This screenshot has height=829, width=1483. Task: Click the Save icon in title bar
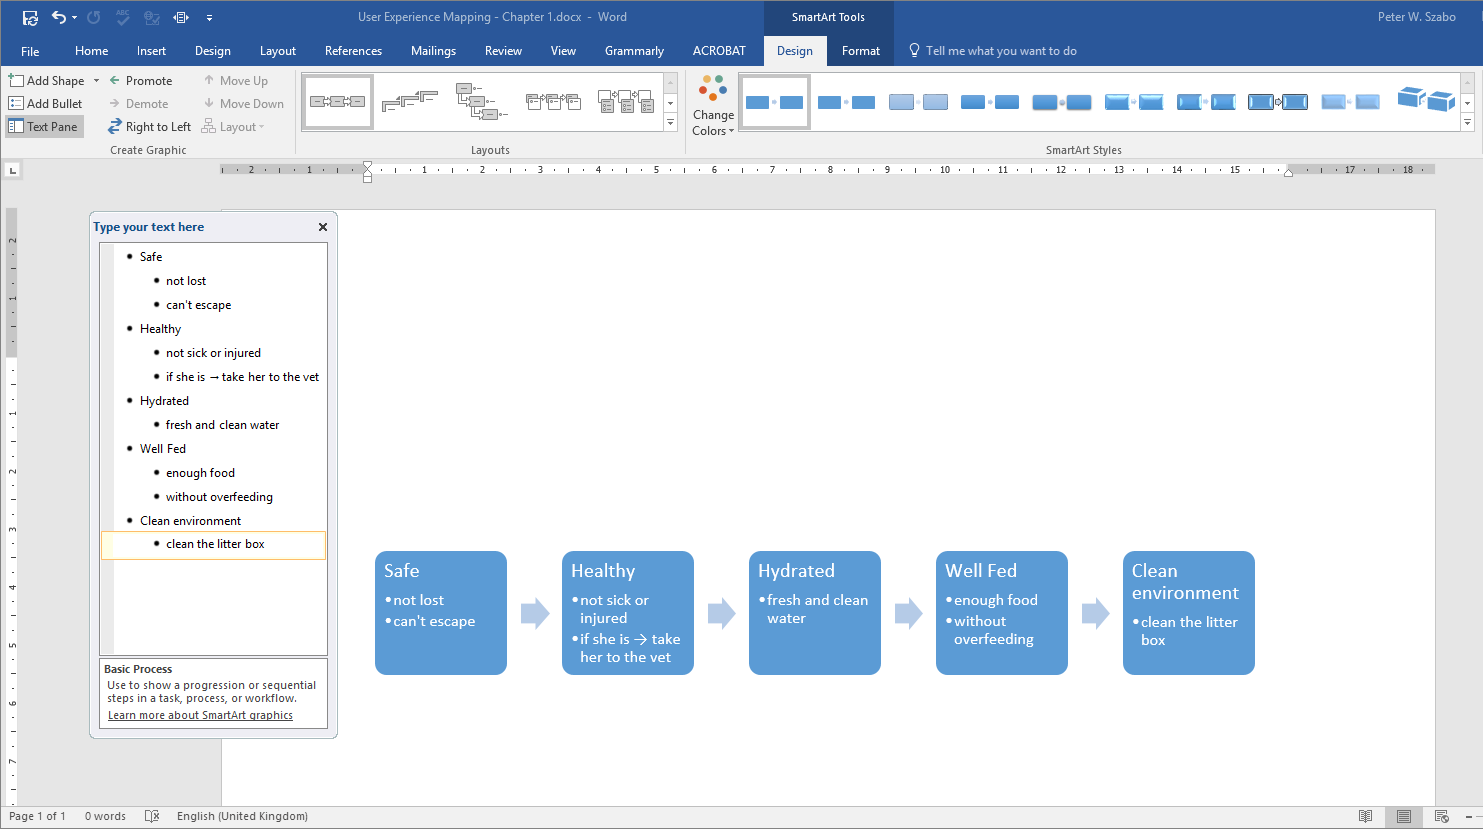tap(30, 17)
